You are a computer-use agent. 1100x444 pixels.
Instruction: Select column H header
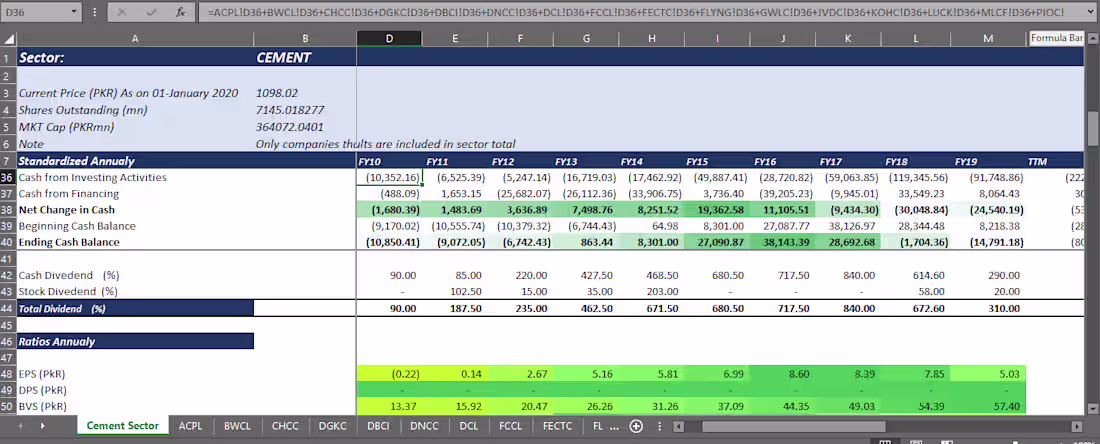[652, 39]
